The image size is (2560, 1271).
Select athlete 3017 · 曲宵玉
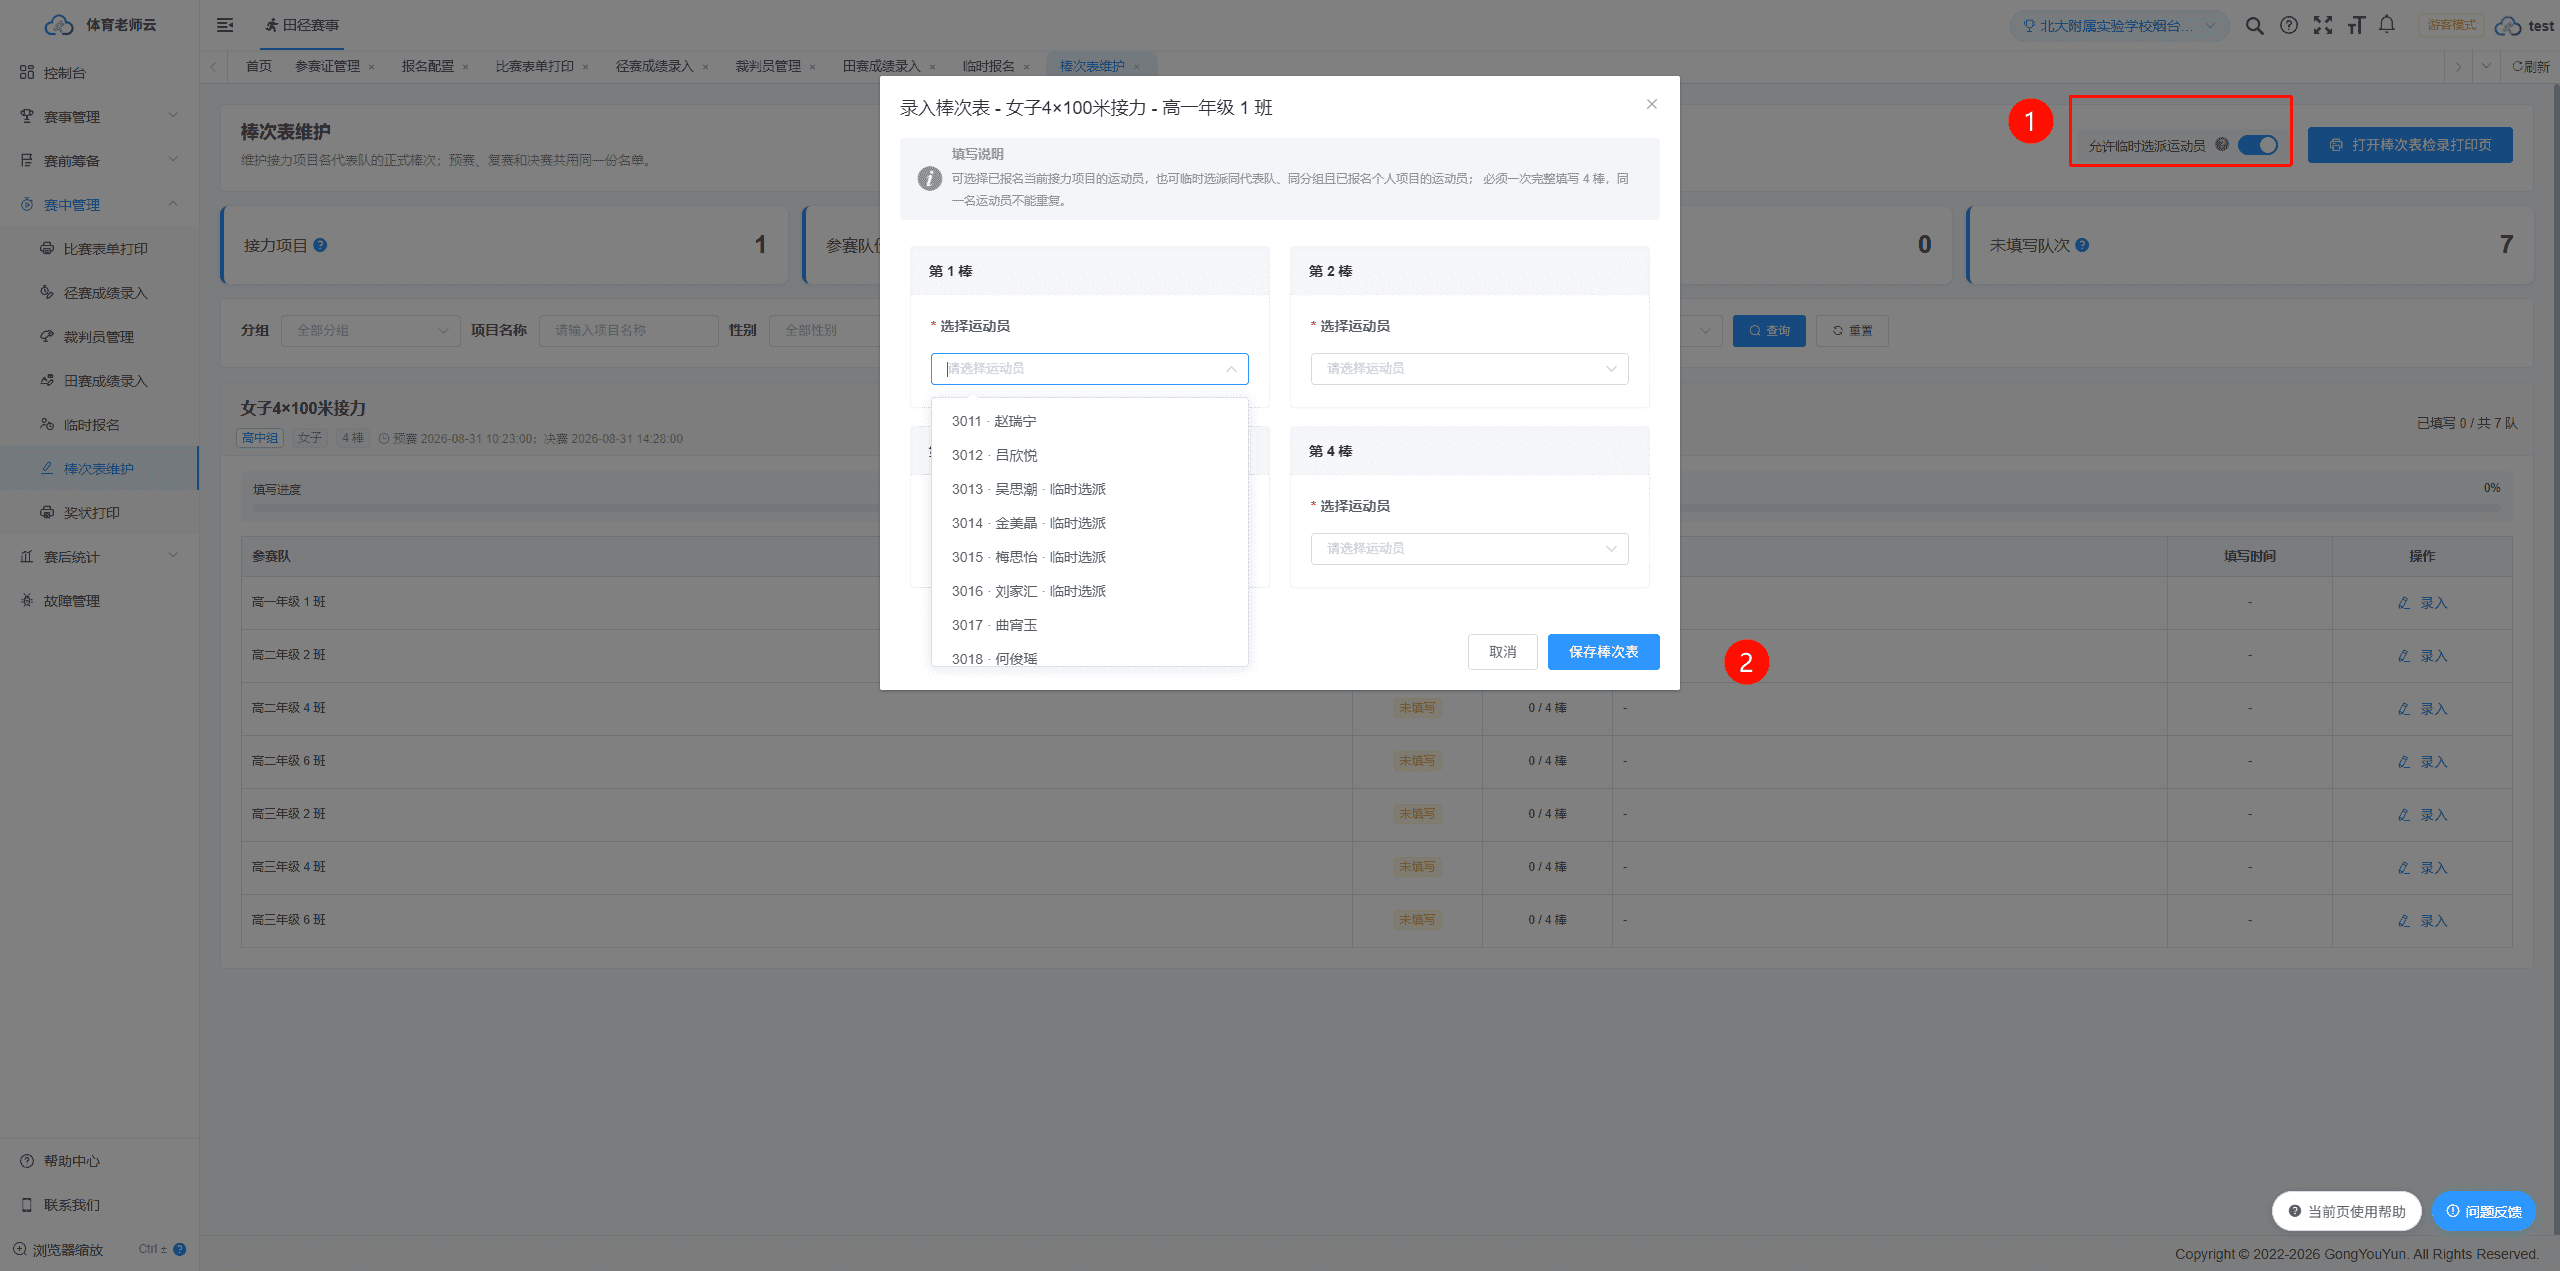[1089, 625]
